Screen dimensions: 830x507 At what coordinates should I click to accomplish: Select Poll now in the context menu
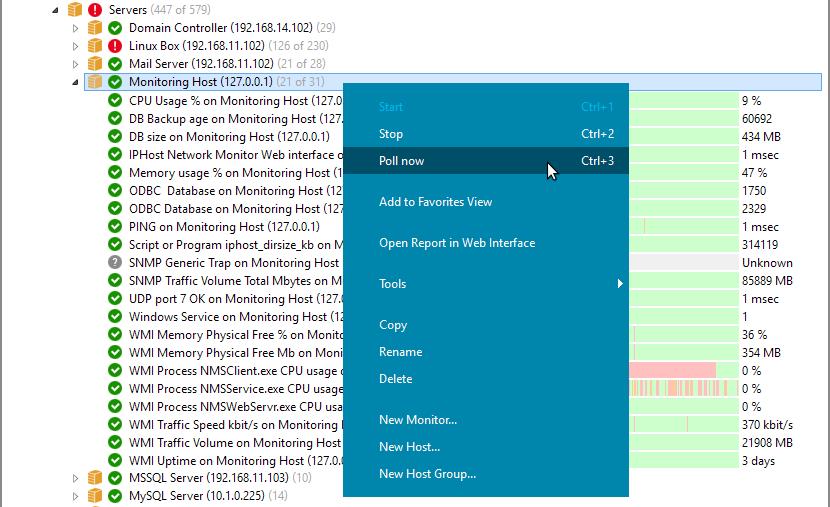(x=486, y=160)
